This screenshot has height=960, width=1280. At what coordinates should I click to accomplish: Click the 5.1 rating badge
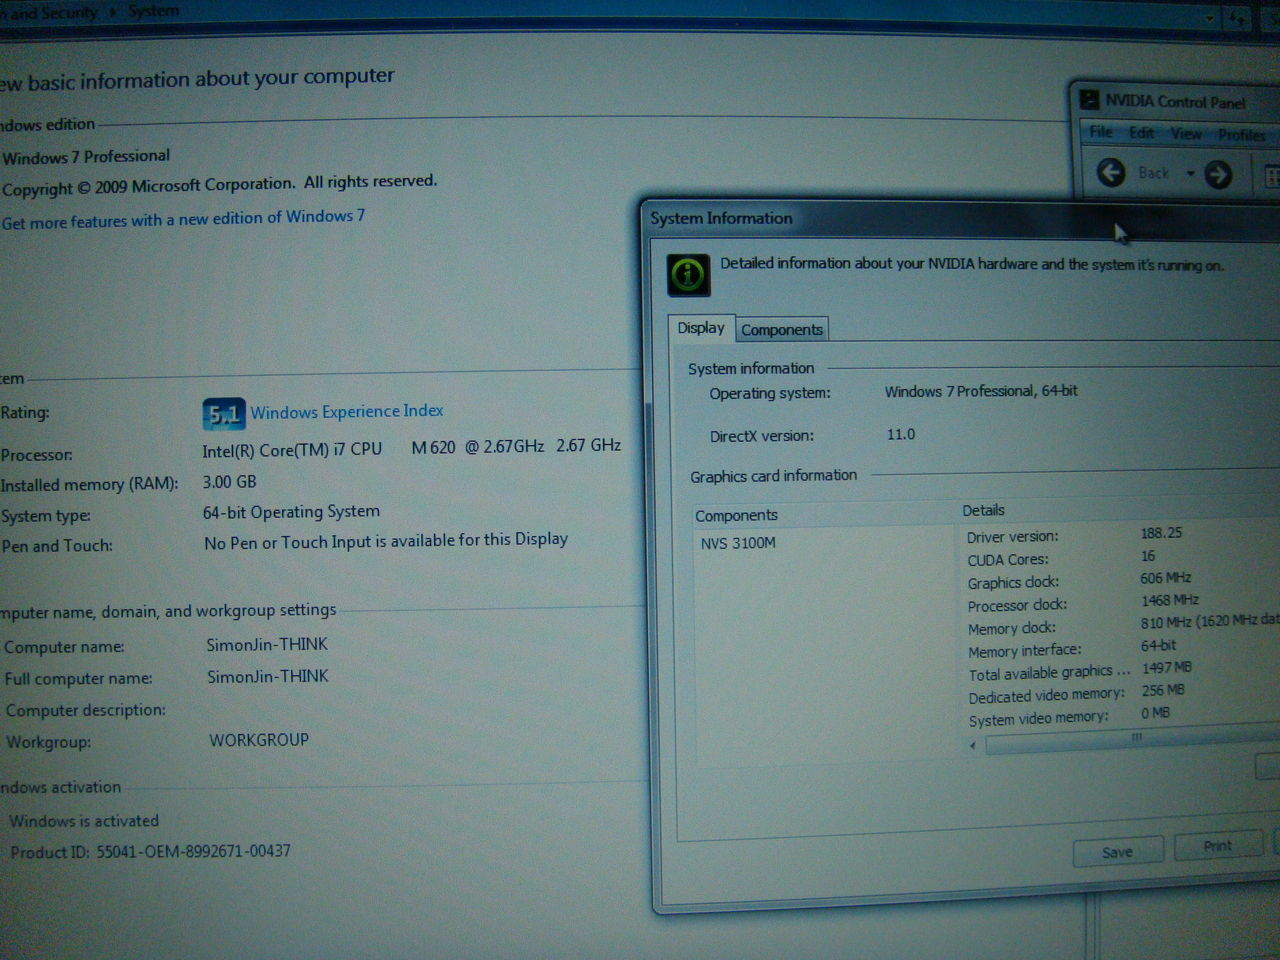(x=224, y=413)
